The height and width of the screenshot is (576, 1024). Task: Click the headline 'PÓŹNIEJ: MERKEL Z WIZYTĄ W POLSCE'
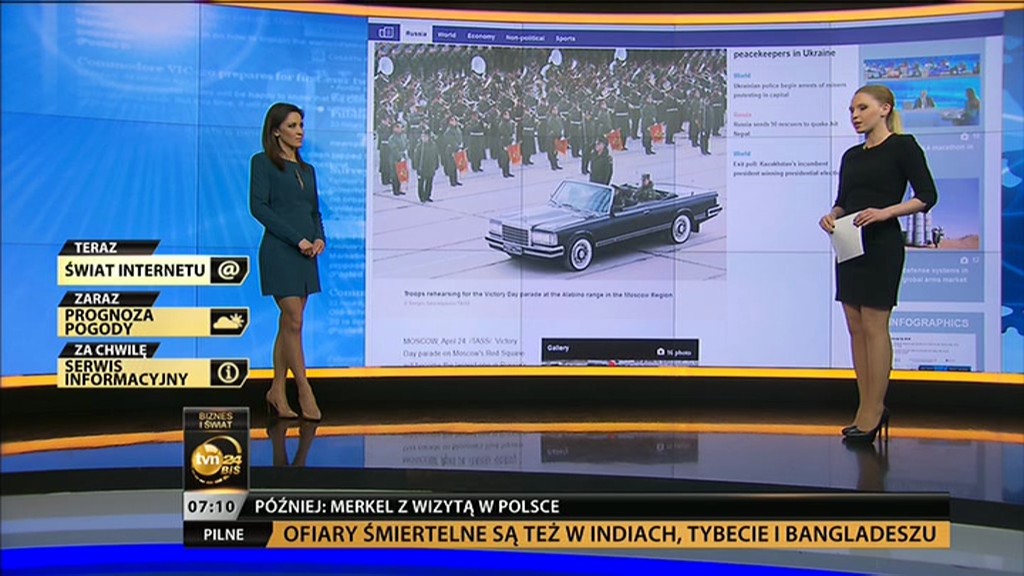[407, 507]
